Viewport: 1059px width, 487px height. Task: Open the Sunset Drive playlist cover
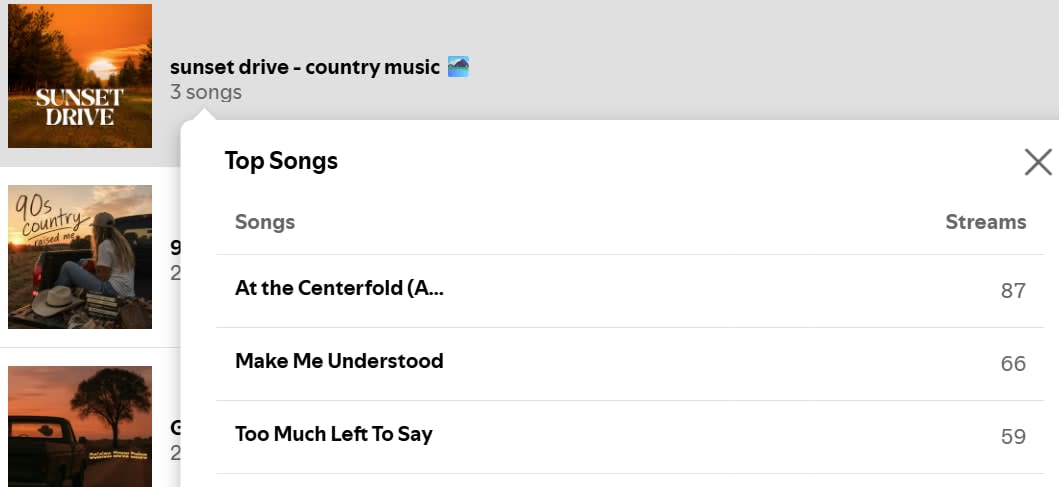(80, 76)
